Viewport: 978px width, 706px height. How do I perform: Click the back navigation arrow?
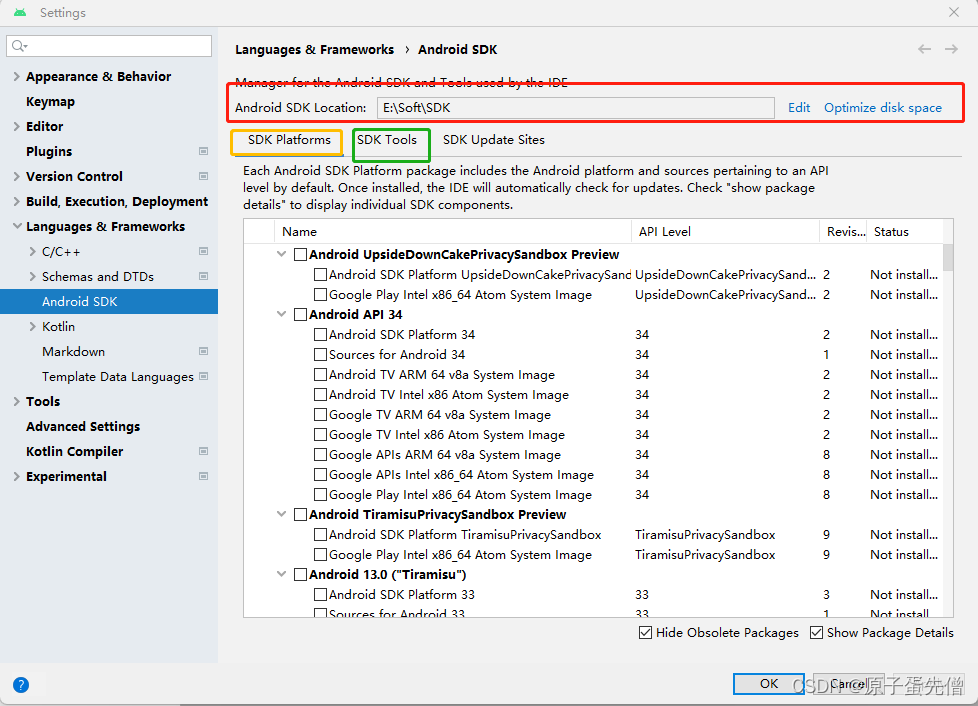coord(924,48)
